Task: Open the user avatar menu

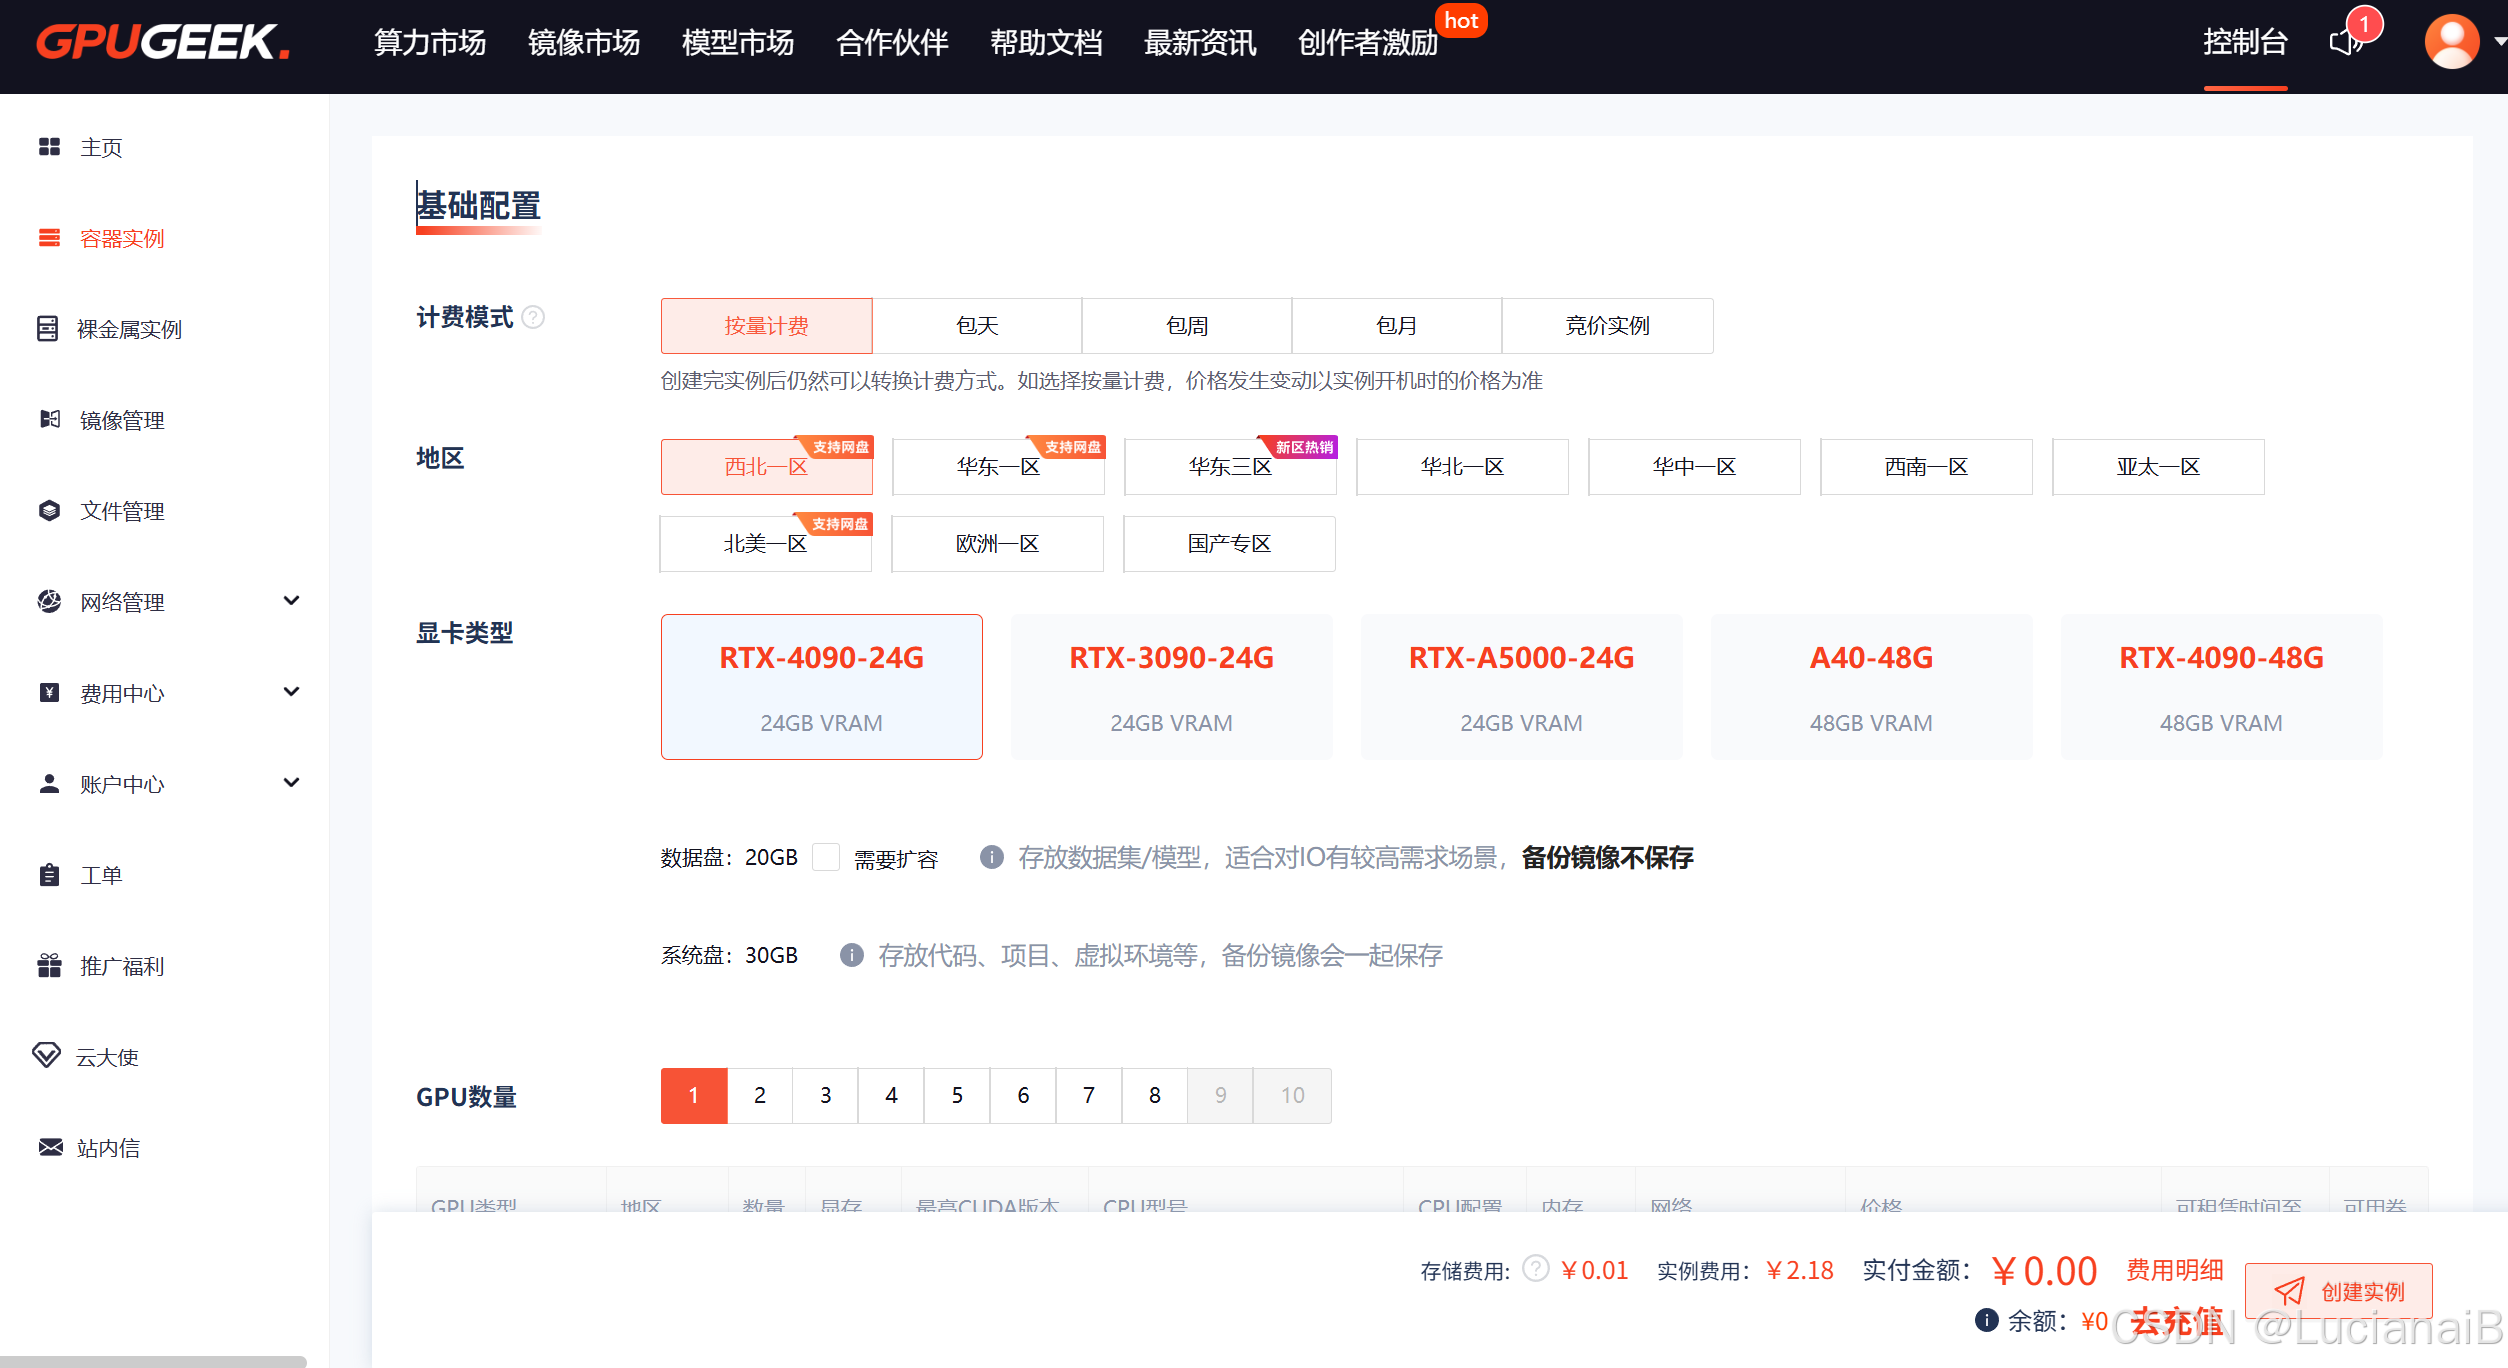Action: (2451, 42)
